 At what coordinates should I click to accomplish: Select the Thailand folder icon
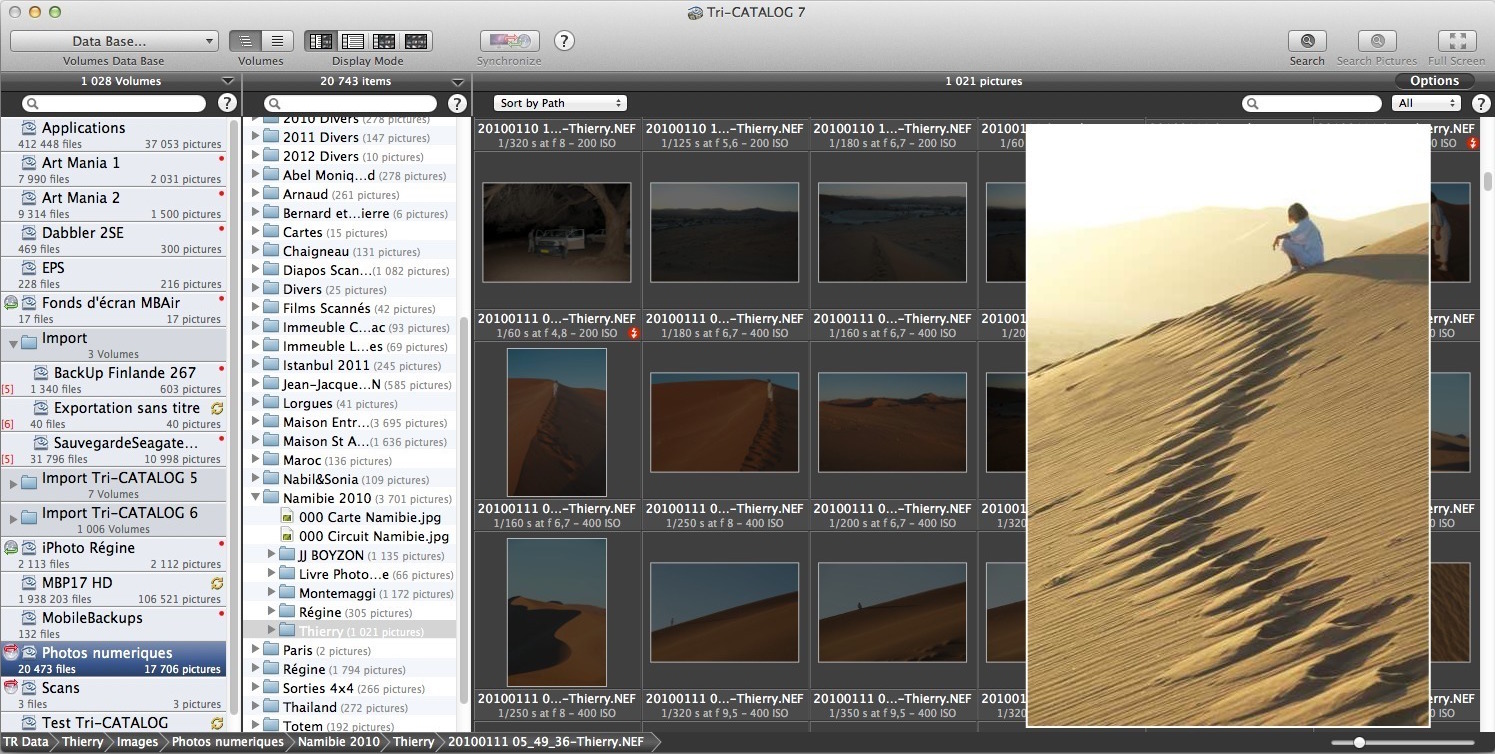270,707
